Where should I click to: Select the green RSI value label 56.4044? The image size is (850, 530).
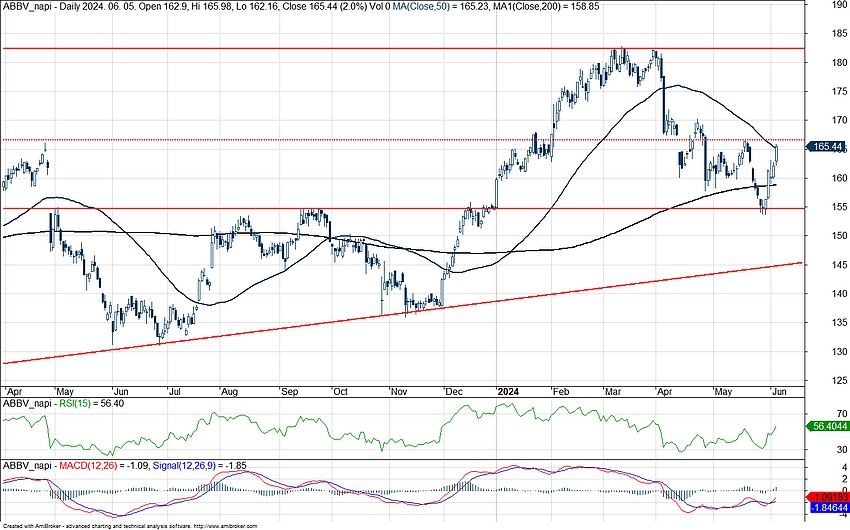[x=826, y=426]
